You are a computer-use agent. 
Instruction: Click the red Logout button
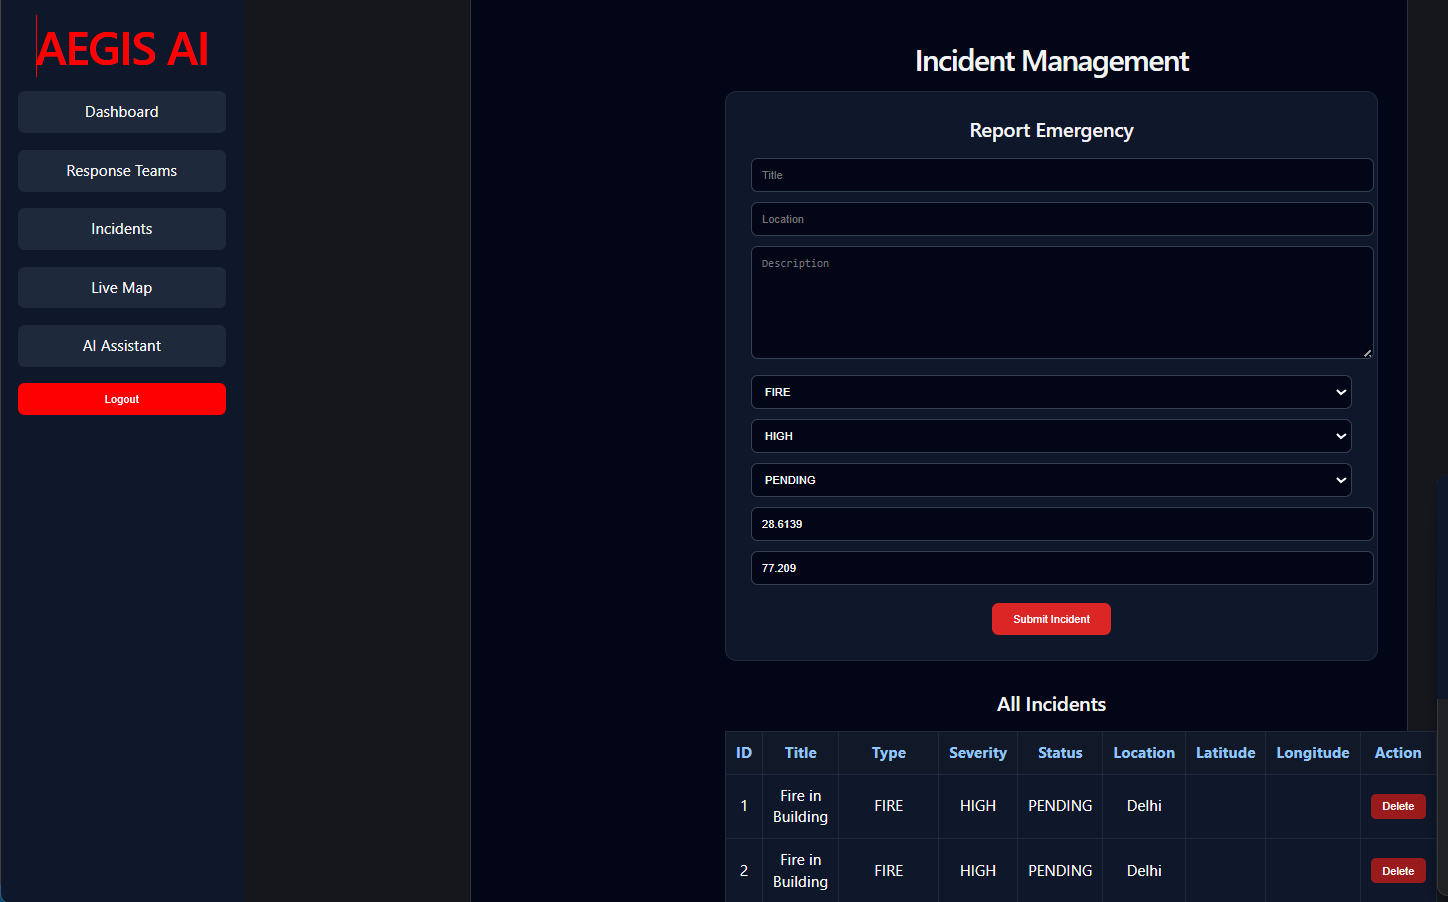[x=122, y=399]
